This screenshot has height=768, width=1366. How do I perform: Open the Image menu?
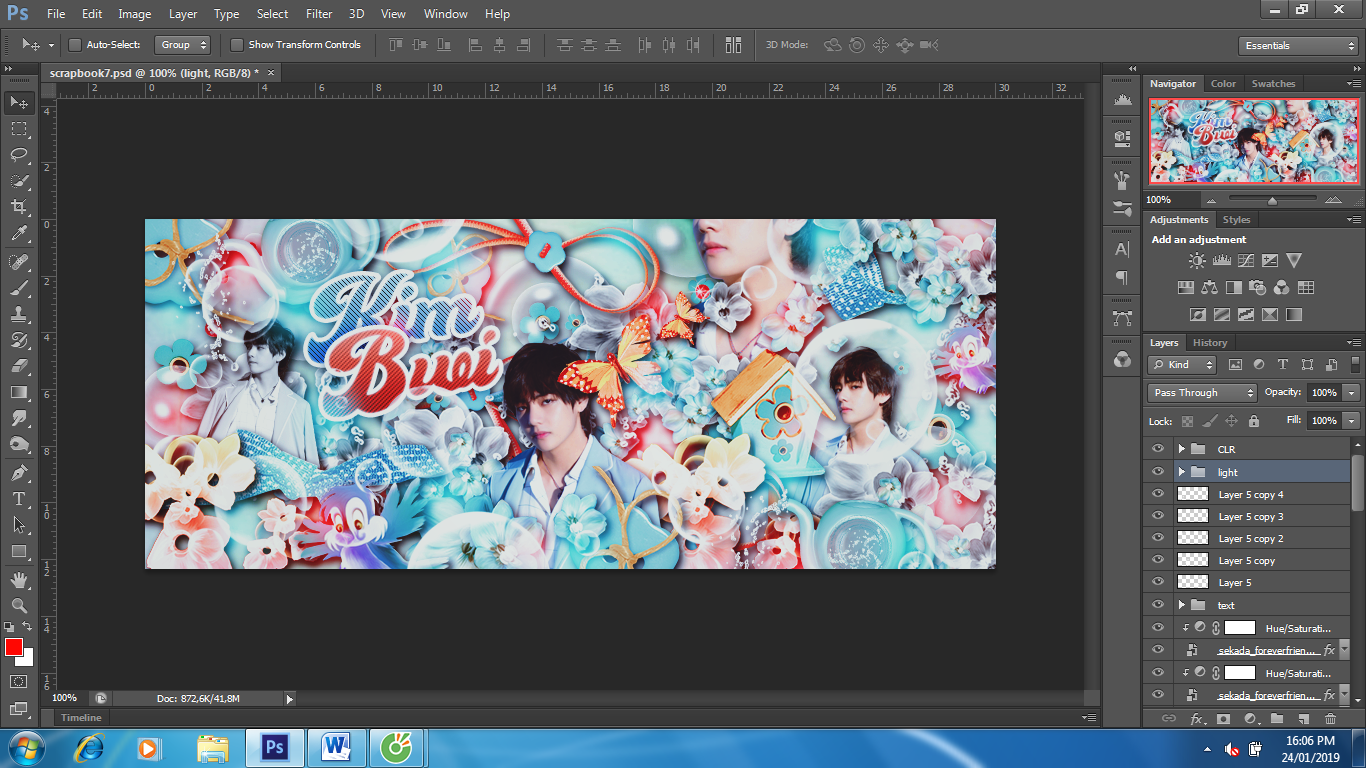coord(135,14)
